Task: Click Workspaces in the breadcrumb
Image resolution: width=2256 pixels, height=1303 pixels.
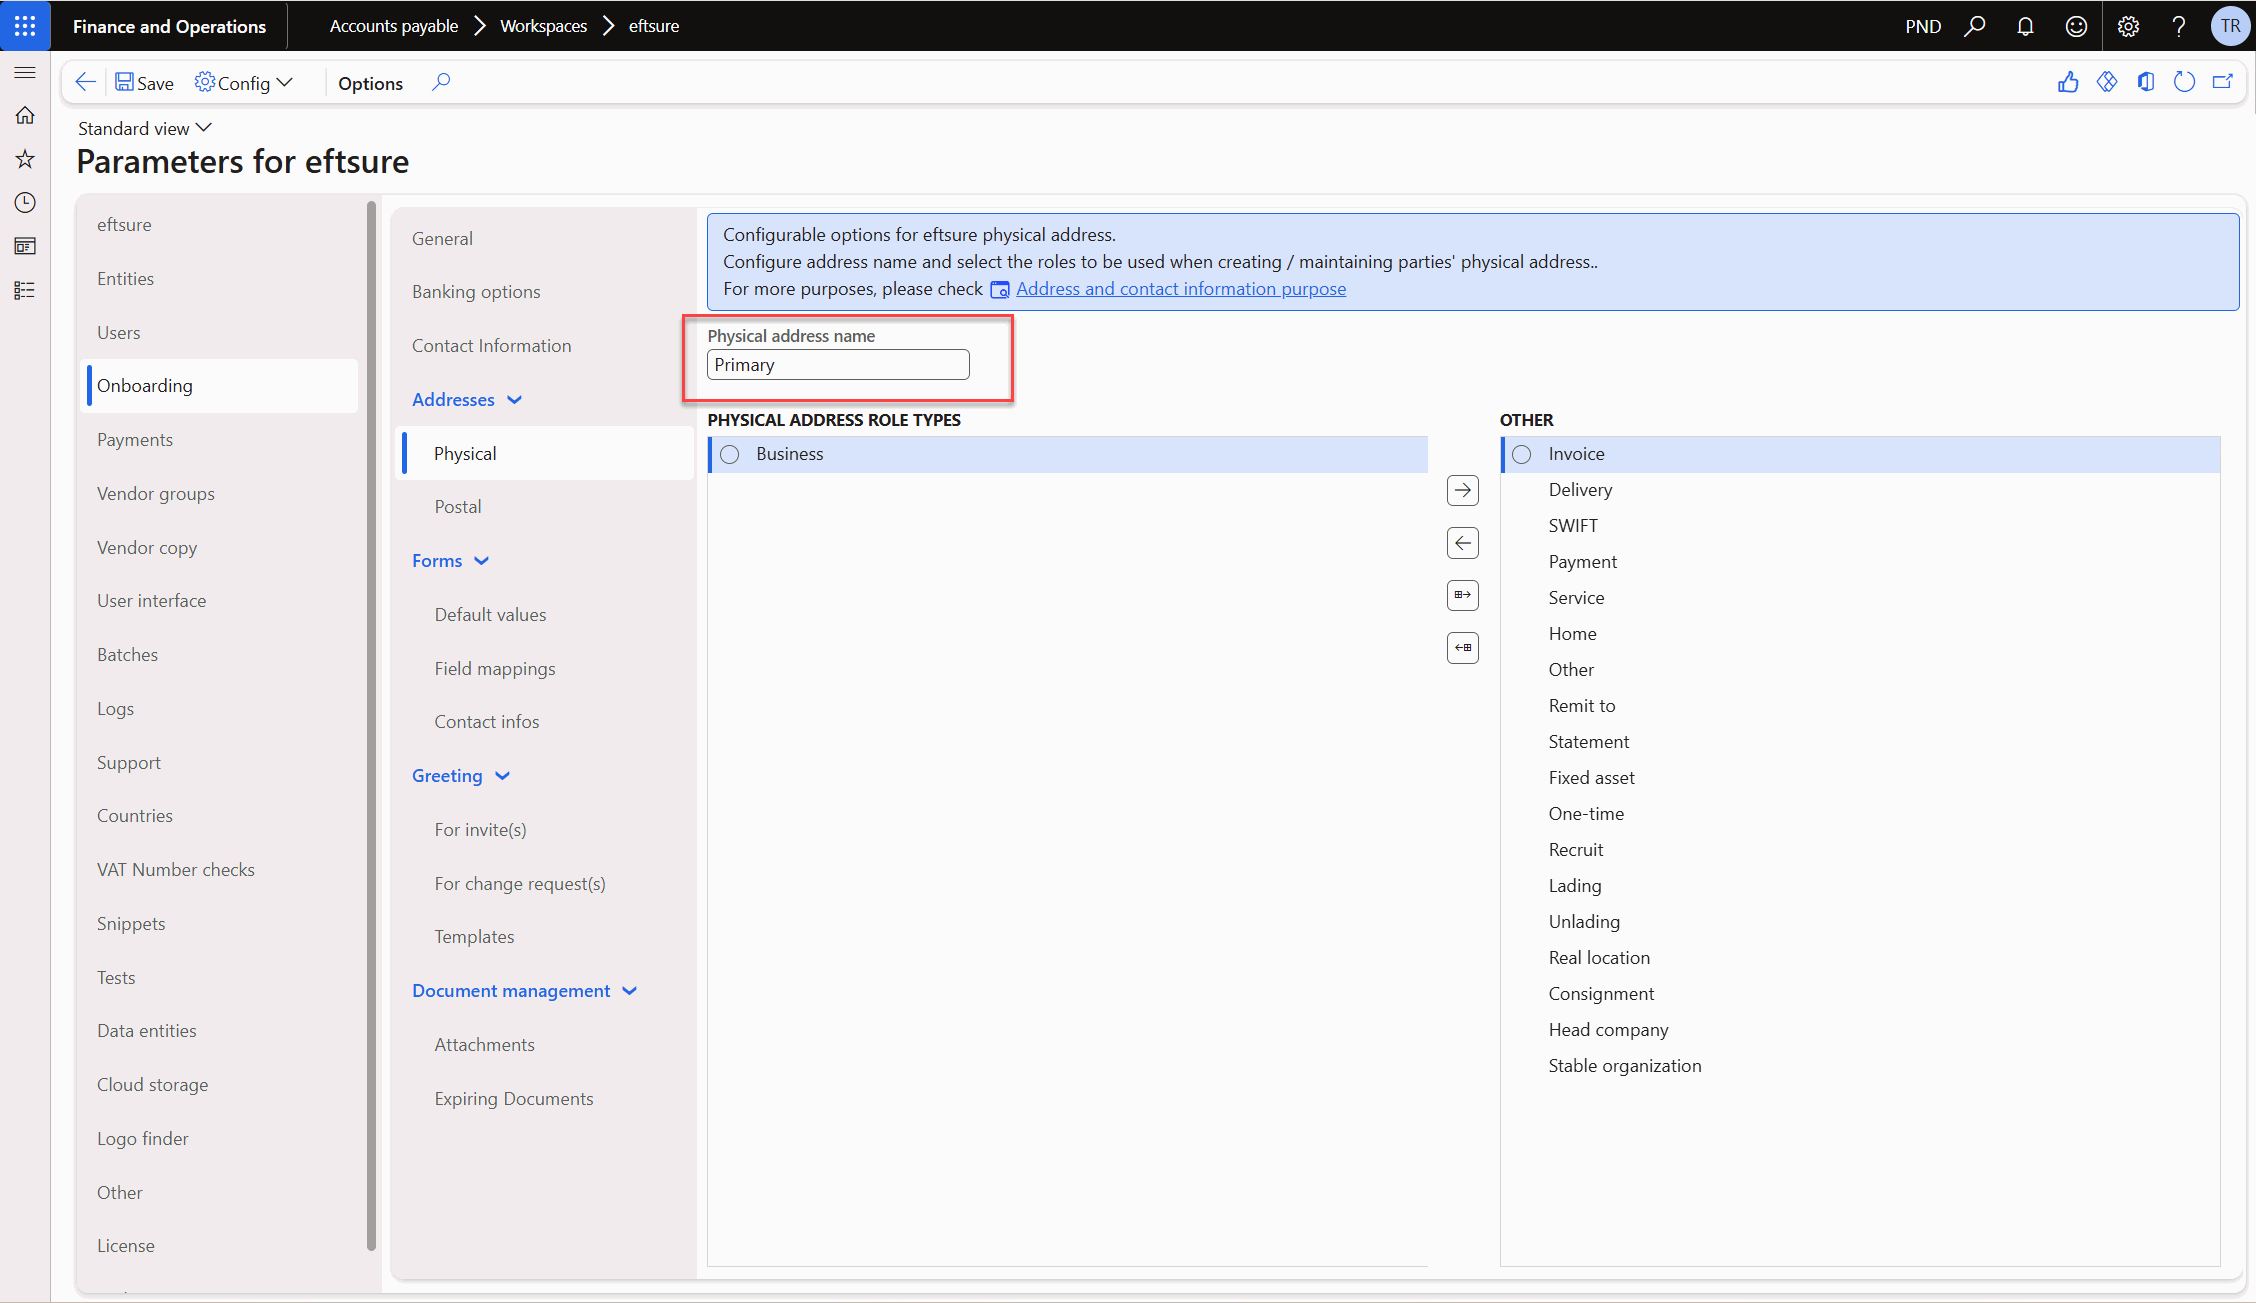Action: tap(544, 26)
